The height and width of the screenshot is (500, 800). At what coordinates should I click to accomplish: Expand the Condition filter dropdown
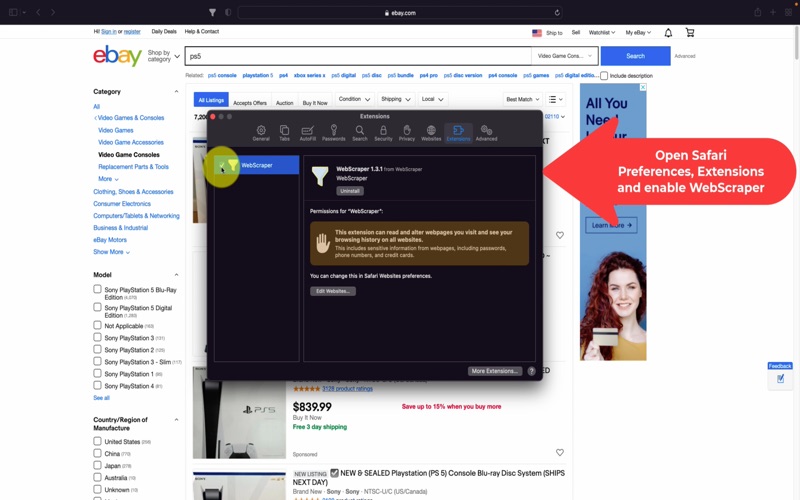point(354,100)
